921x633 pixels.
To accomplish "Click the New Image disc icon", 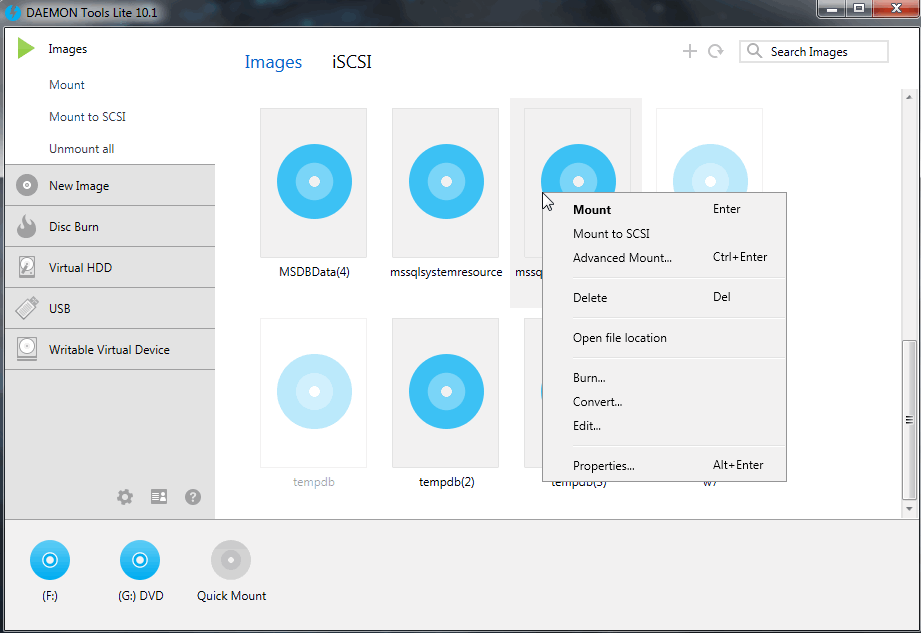I will 26,185.
